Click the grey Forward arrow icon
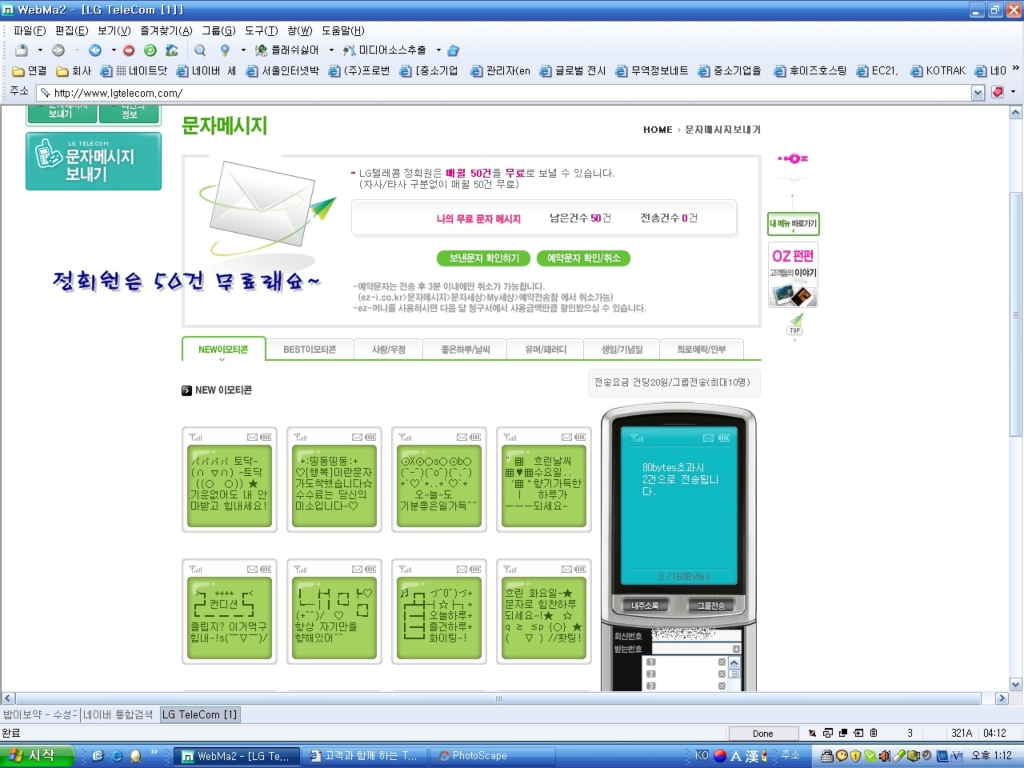The width and height of the screenshot is (1024, 768). [x=58, y=50]
